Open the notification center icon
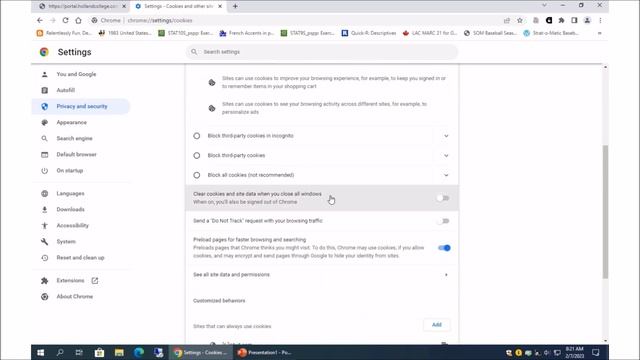The width and height of the screenshot is (640, 360). 596,353
